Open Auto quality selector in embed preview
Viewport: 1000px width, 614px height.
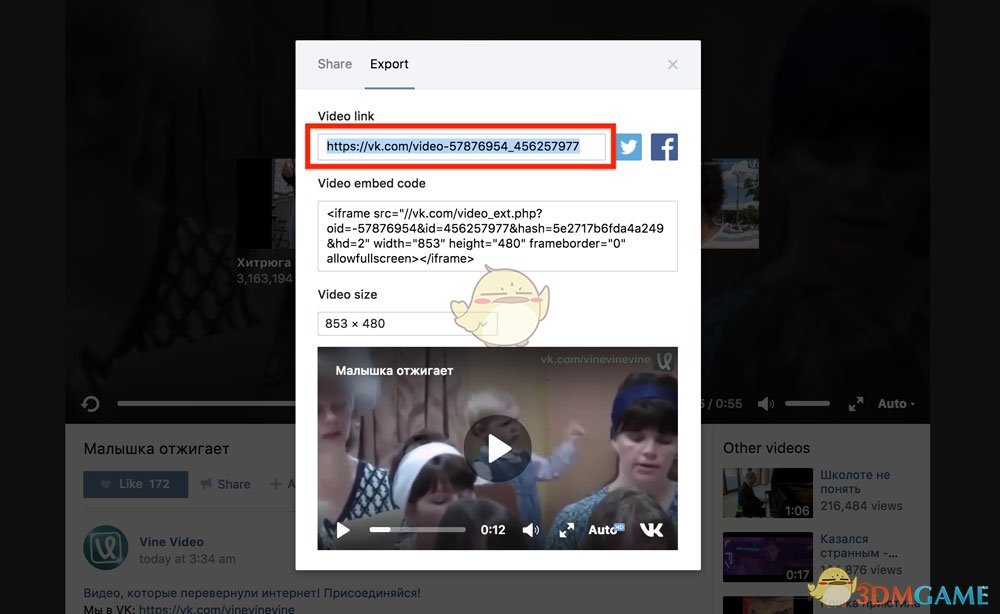tap(605, 530)
